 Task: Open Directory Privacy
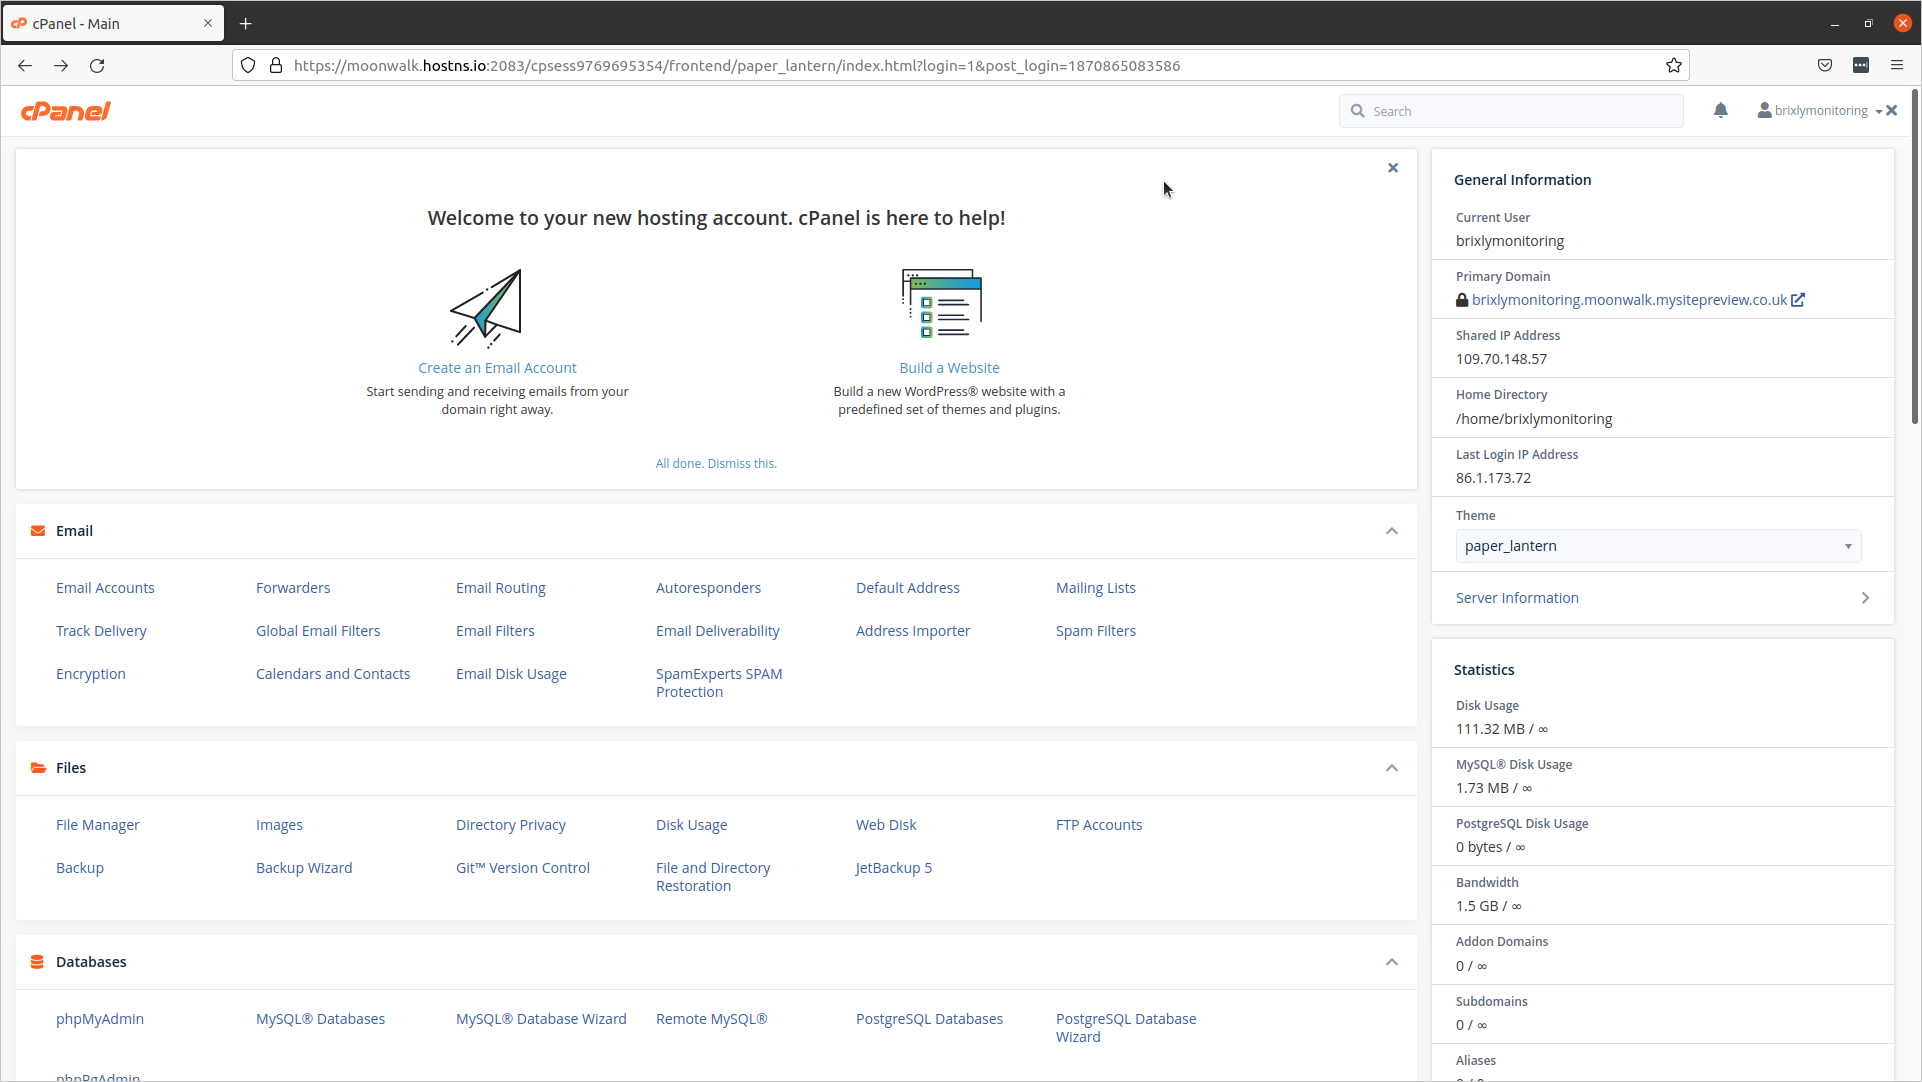(x=511, y=825)
